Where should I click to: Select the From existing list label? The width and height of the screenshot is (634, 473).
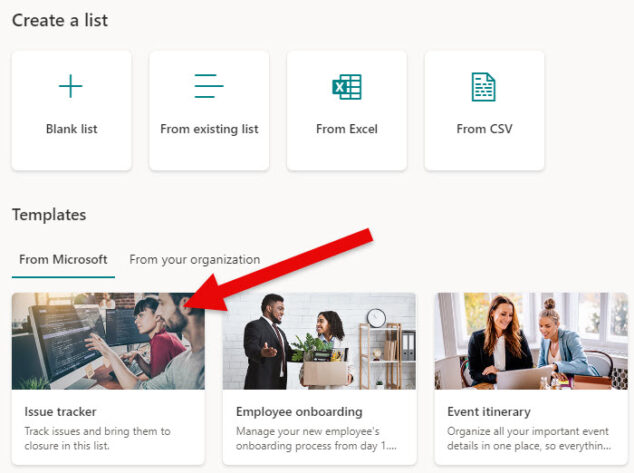point(209,129)
